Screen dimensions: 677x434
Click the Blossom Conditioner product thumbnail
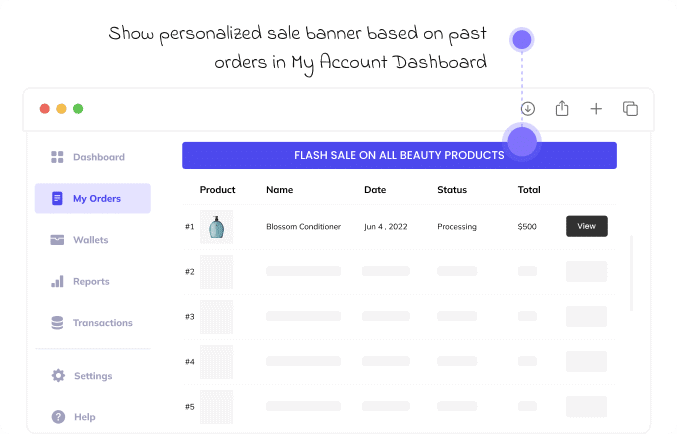[x=216, y=227]
